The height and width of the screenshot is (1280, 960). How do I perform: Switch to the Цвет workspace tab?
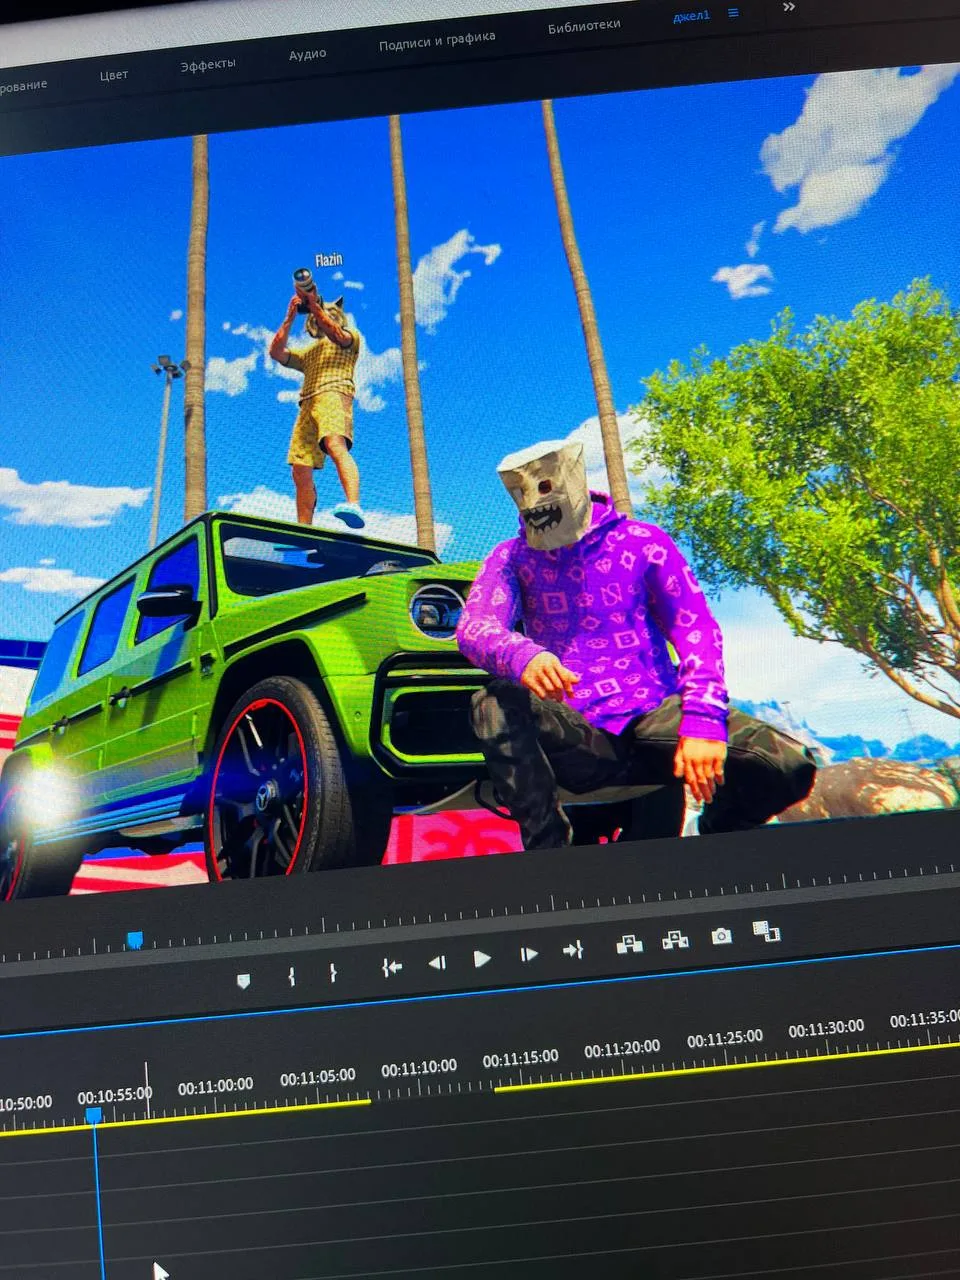click(x=113, y=75)
